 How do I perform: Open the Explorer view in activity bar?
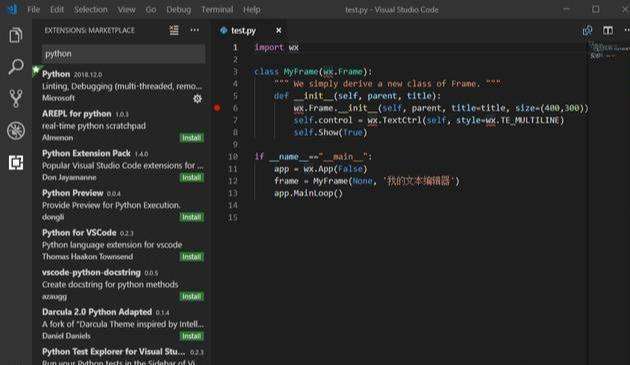tap(16, 35)
